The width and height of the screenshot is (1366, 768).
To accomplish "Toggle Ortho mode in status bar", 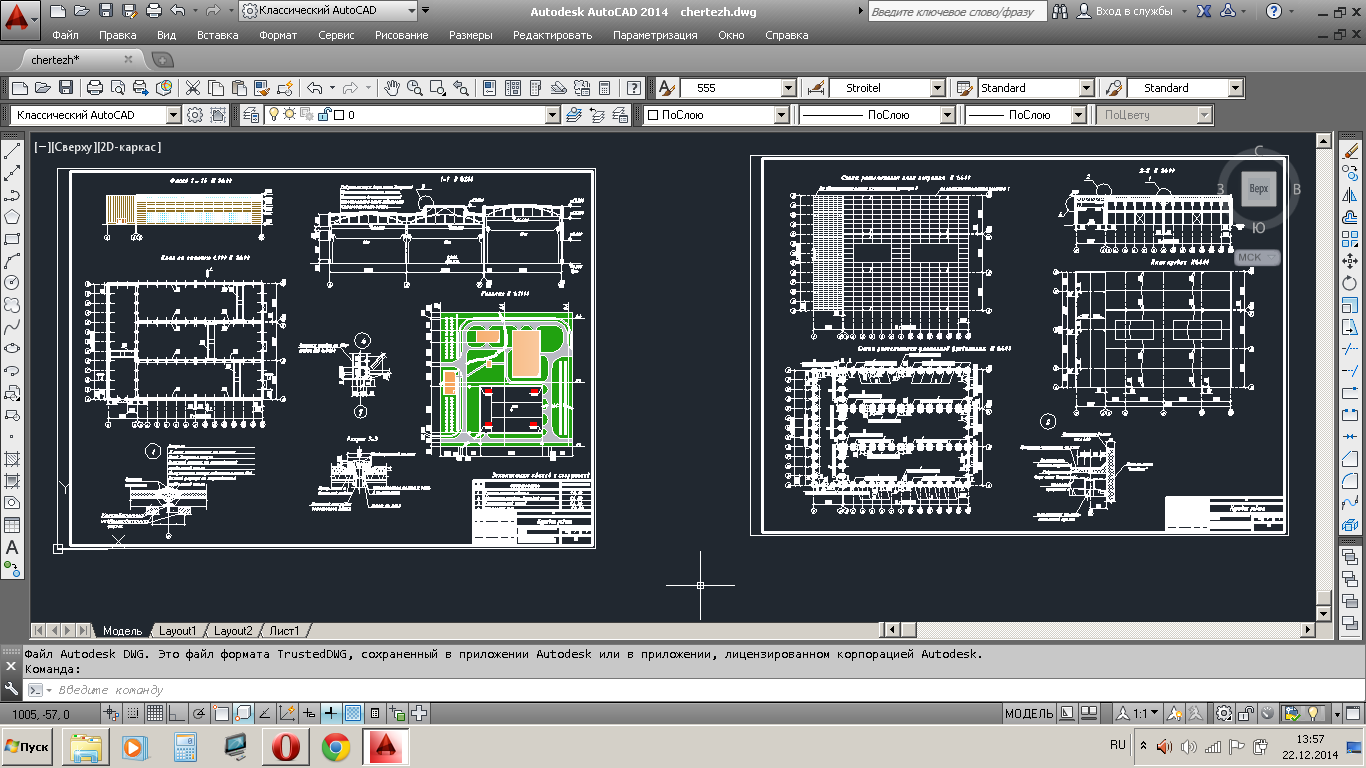I will pos(177,713).
